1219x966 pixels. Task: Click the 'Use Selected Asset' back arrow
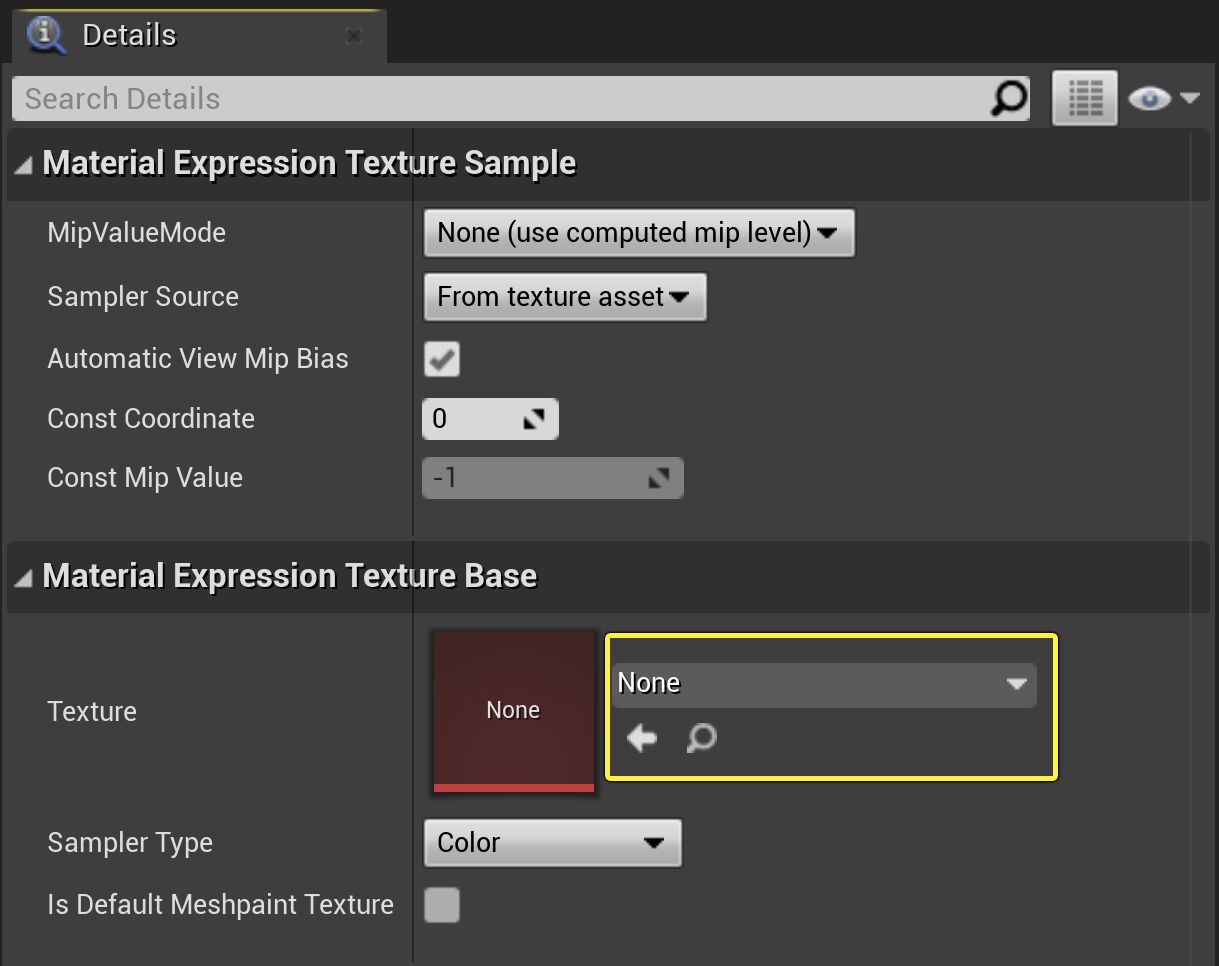click(640, 738)
